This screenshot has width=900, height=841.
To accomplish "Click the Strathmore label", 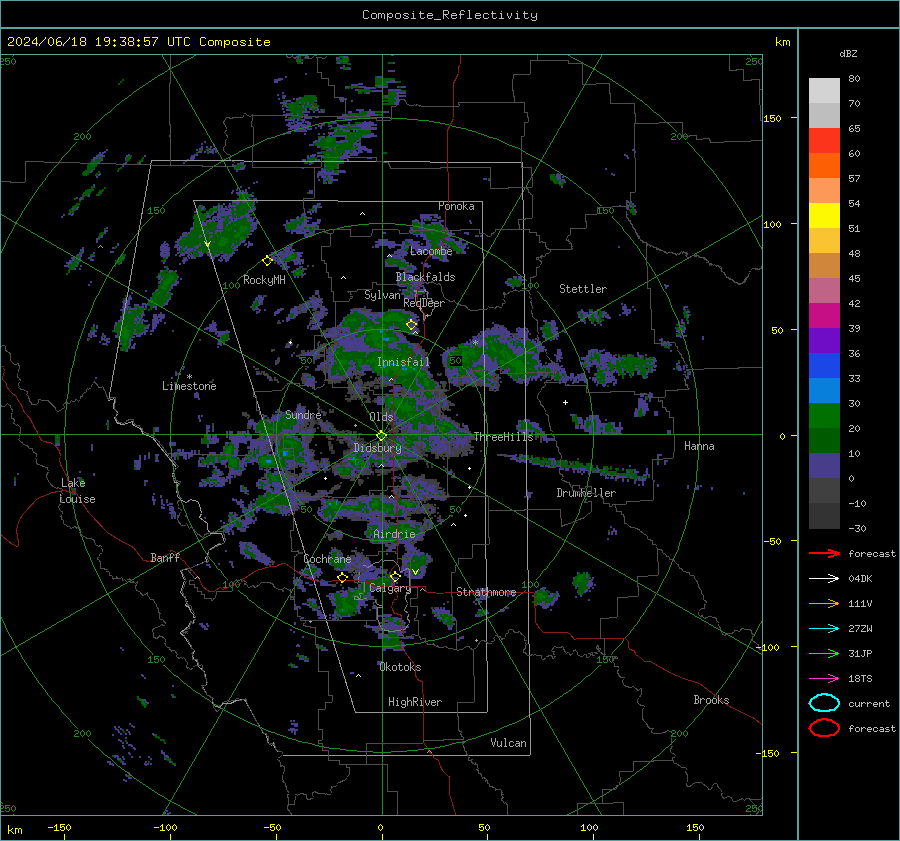I will [x=486, y=592].
